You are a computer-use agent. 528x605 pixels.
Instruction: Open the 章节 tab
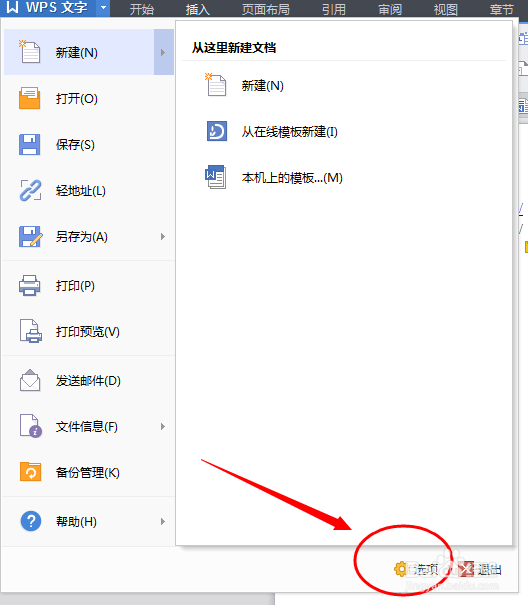click(502, 9)
